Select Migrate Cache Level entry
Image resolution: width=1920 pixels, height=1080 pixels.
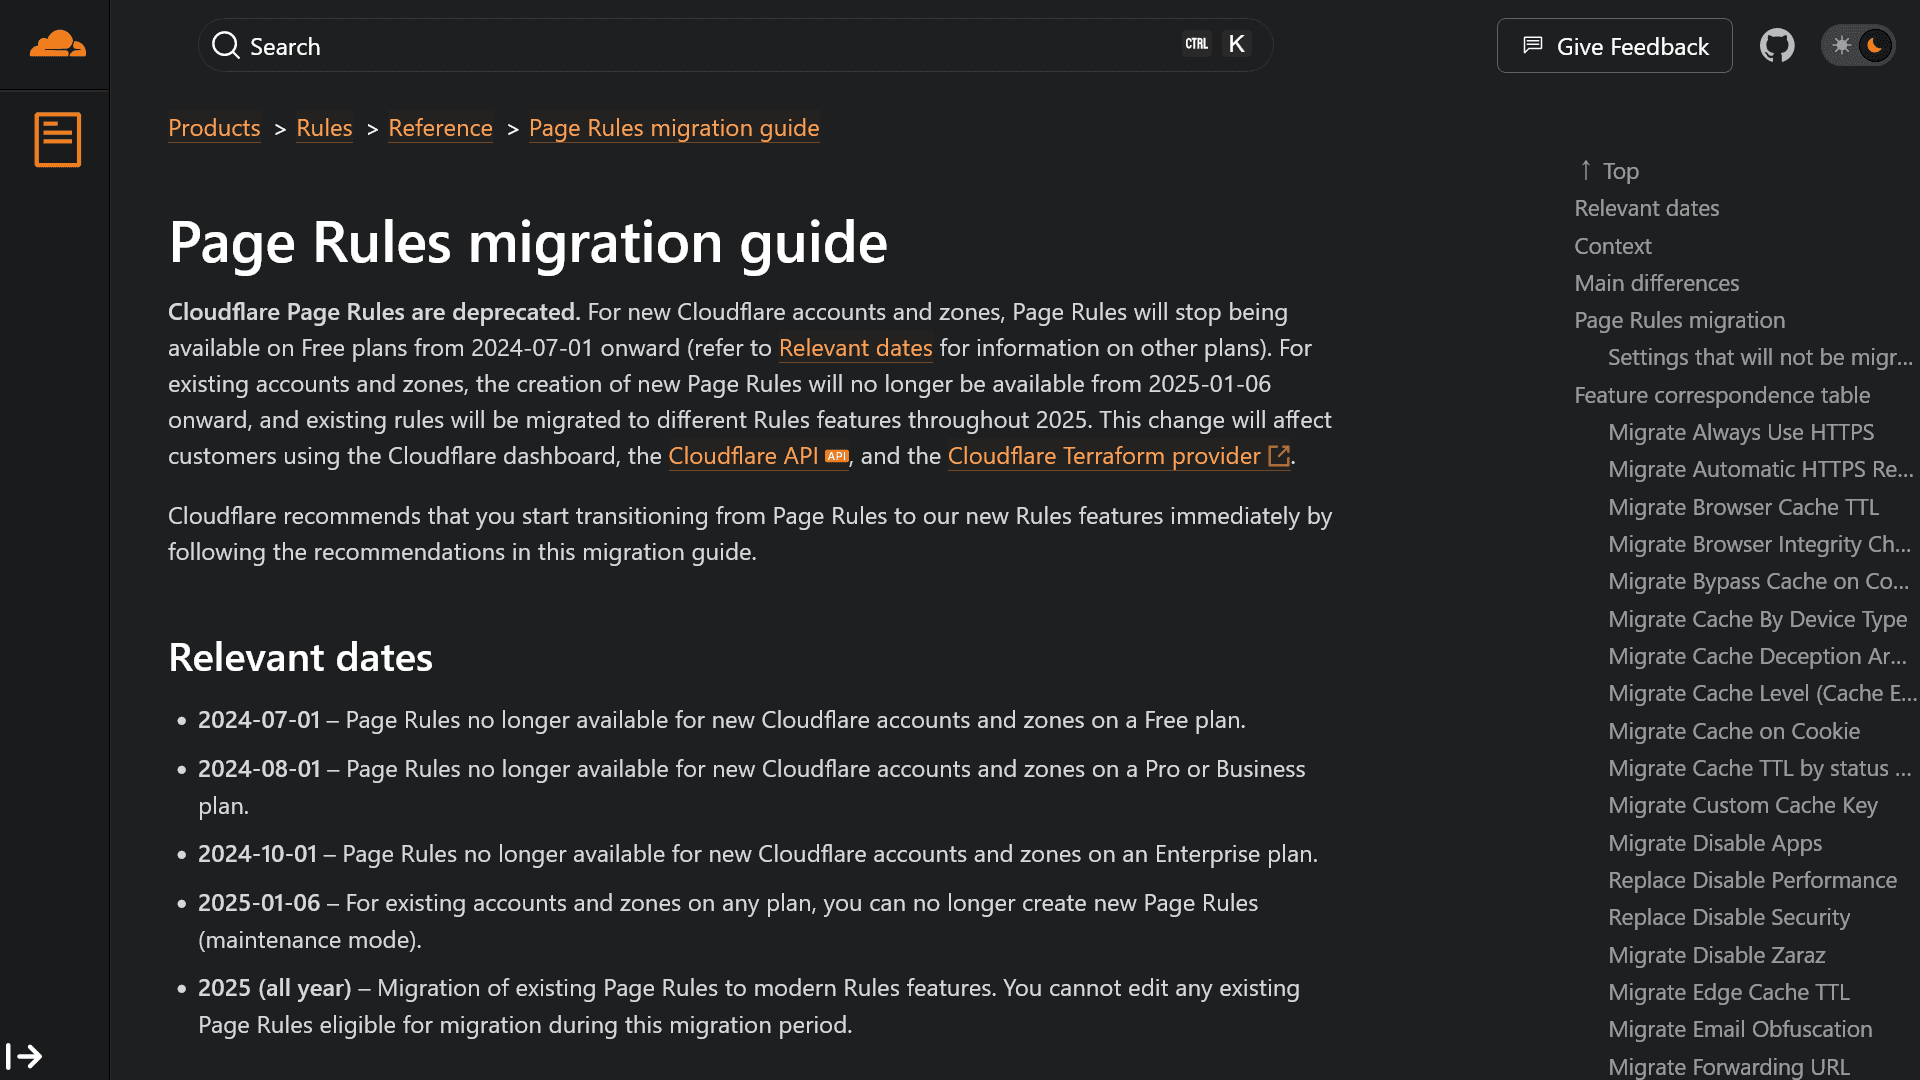pyautogui.click(x=1762, y=693)
